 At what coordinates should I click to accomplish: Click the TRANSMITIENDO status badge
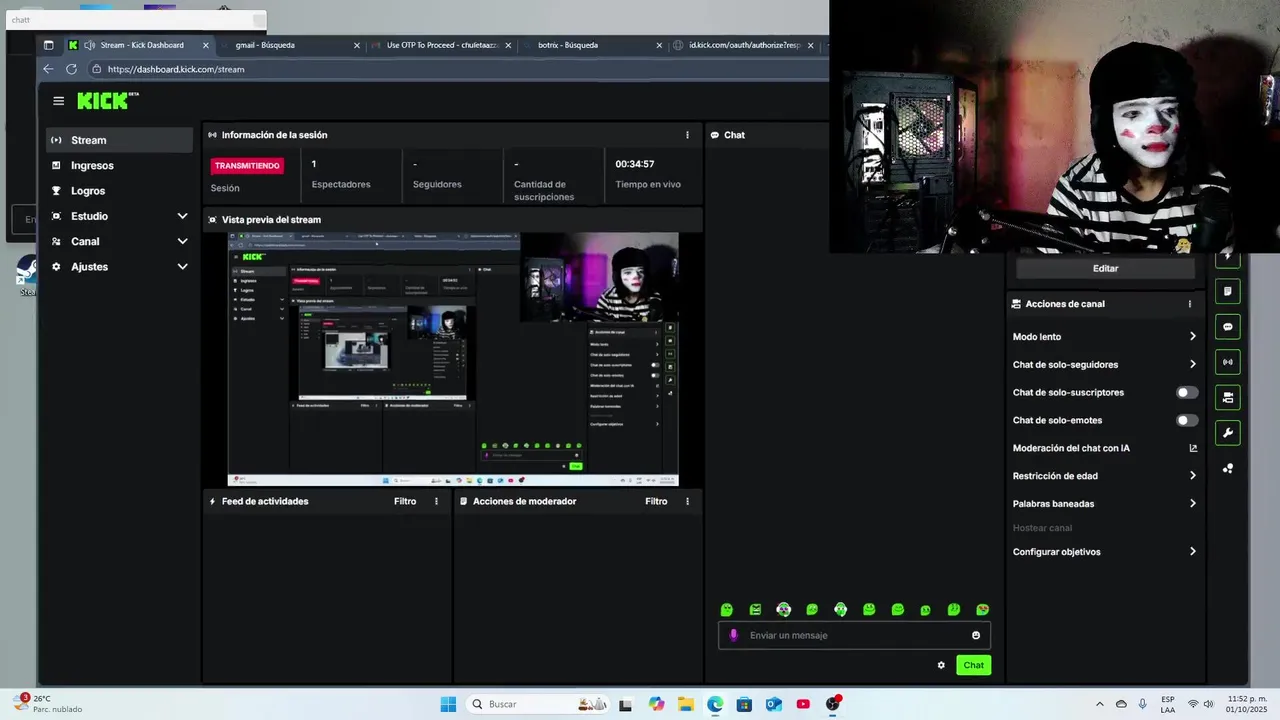[247, 166]
